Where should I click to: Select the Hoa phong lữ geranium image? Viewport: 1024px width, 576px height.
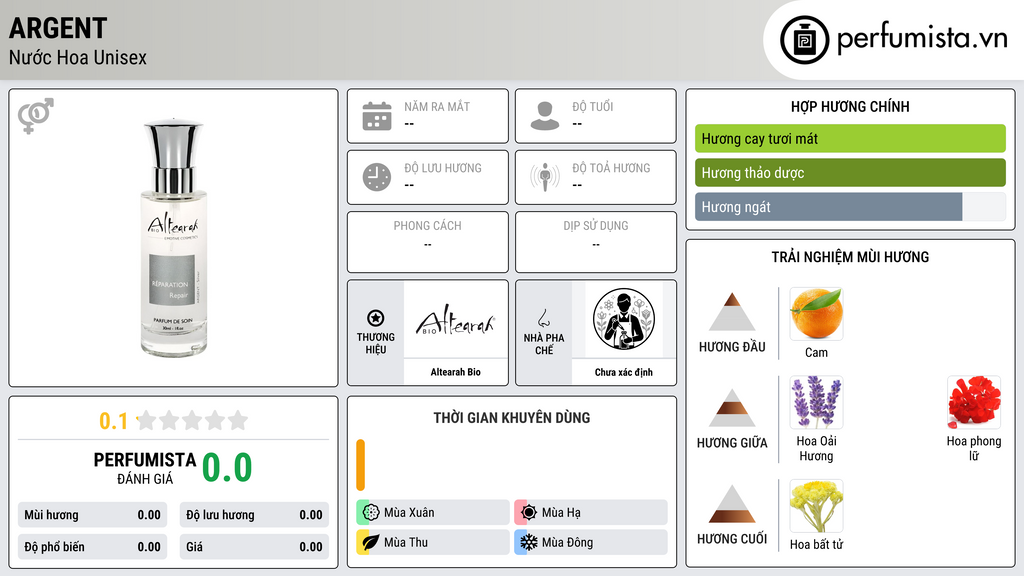coord(974,402)
